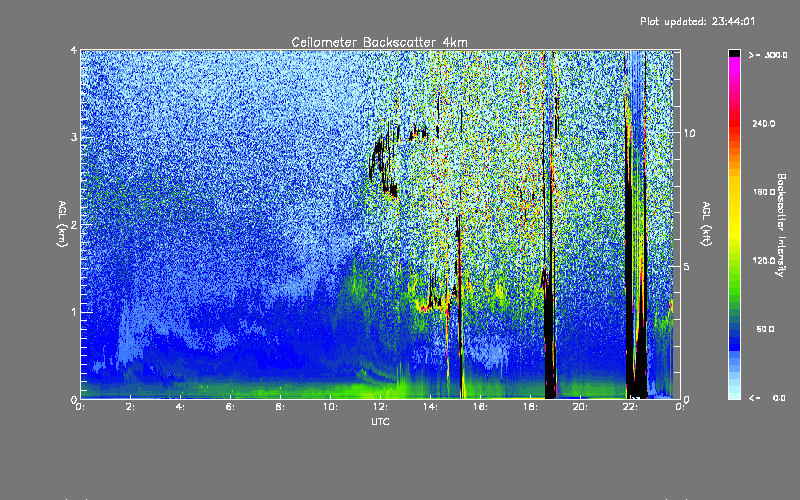
Task: Click the "AGL (km)" axis label
Action: 63,224
